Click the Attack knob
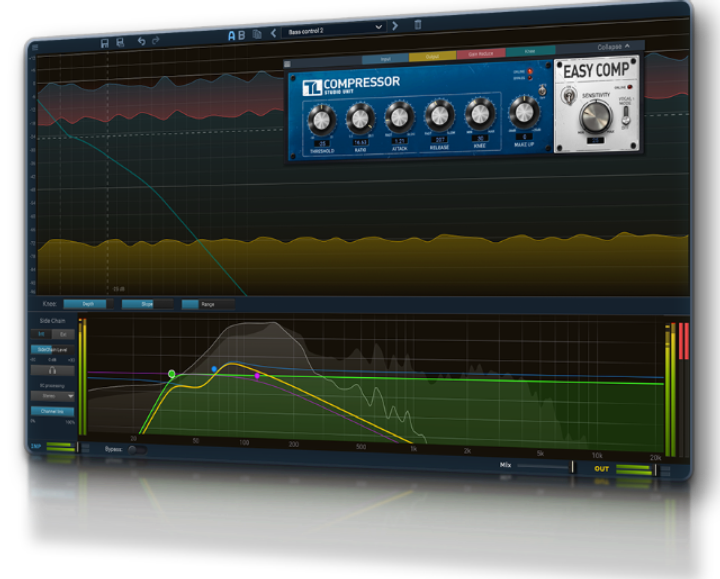 (399, 116)
